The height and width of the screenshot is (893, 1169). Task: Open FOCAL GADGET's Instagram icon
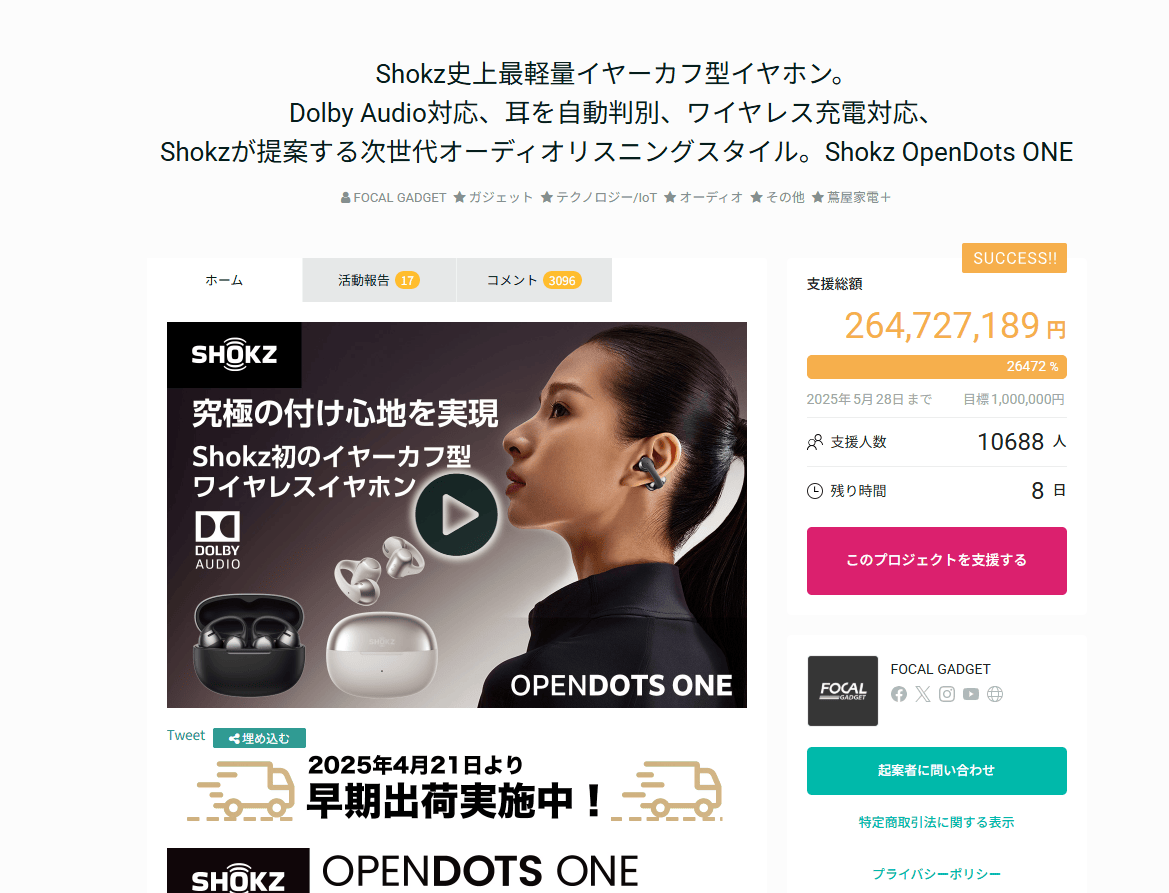tap(947, 694)
